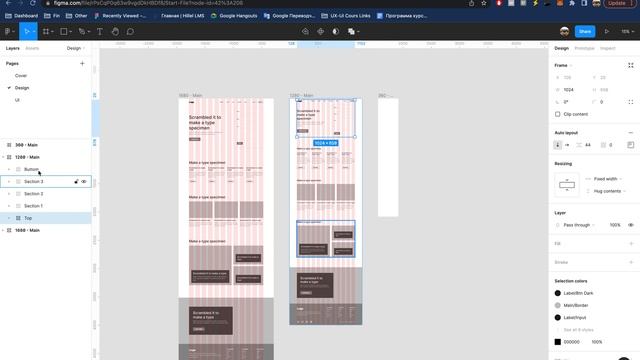Expand the 1680 - Main frame

coord(3,230)
